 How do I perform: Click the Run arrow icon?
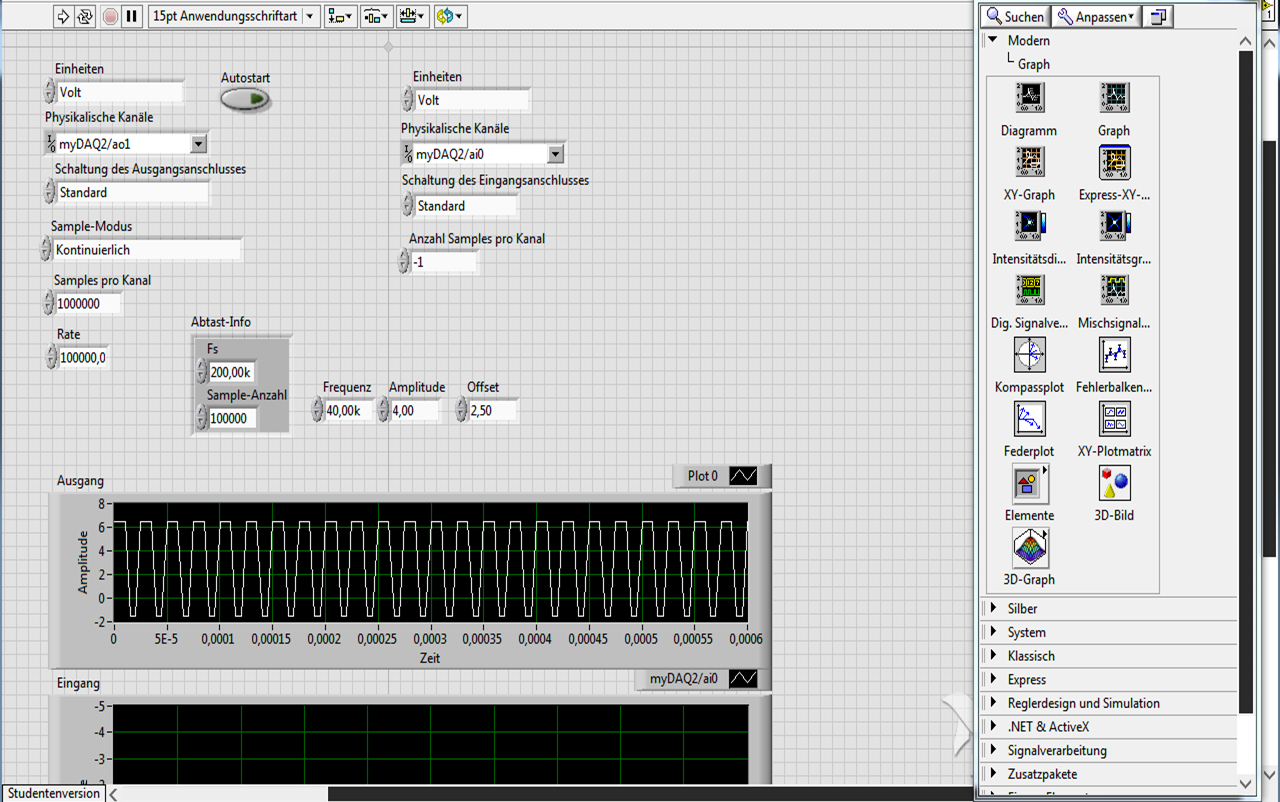(63, 16)
